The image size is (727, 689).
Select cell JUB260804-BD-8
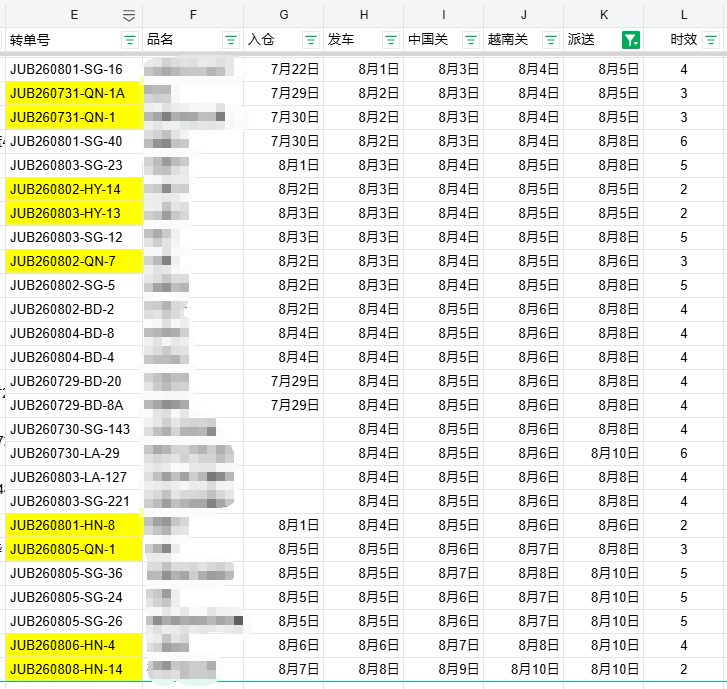74,333
